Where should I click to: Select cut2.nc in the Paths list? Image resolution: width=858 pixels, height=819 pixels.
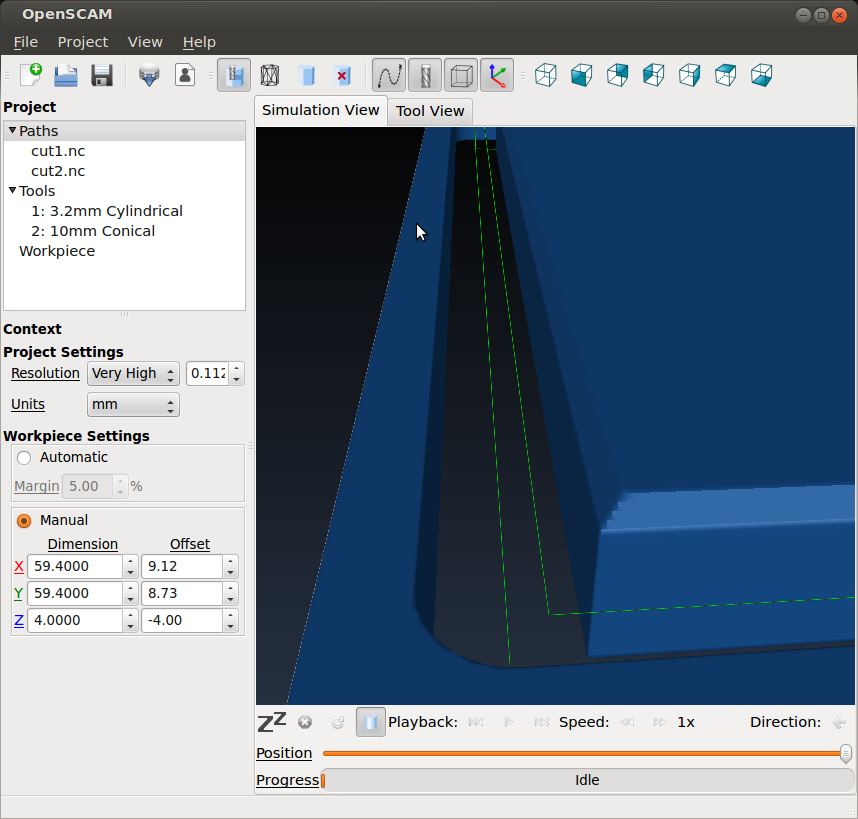point(58,171)
